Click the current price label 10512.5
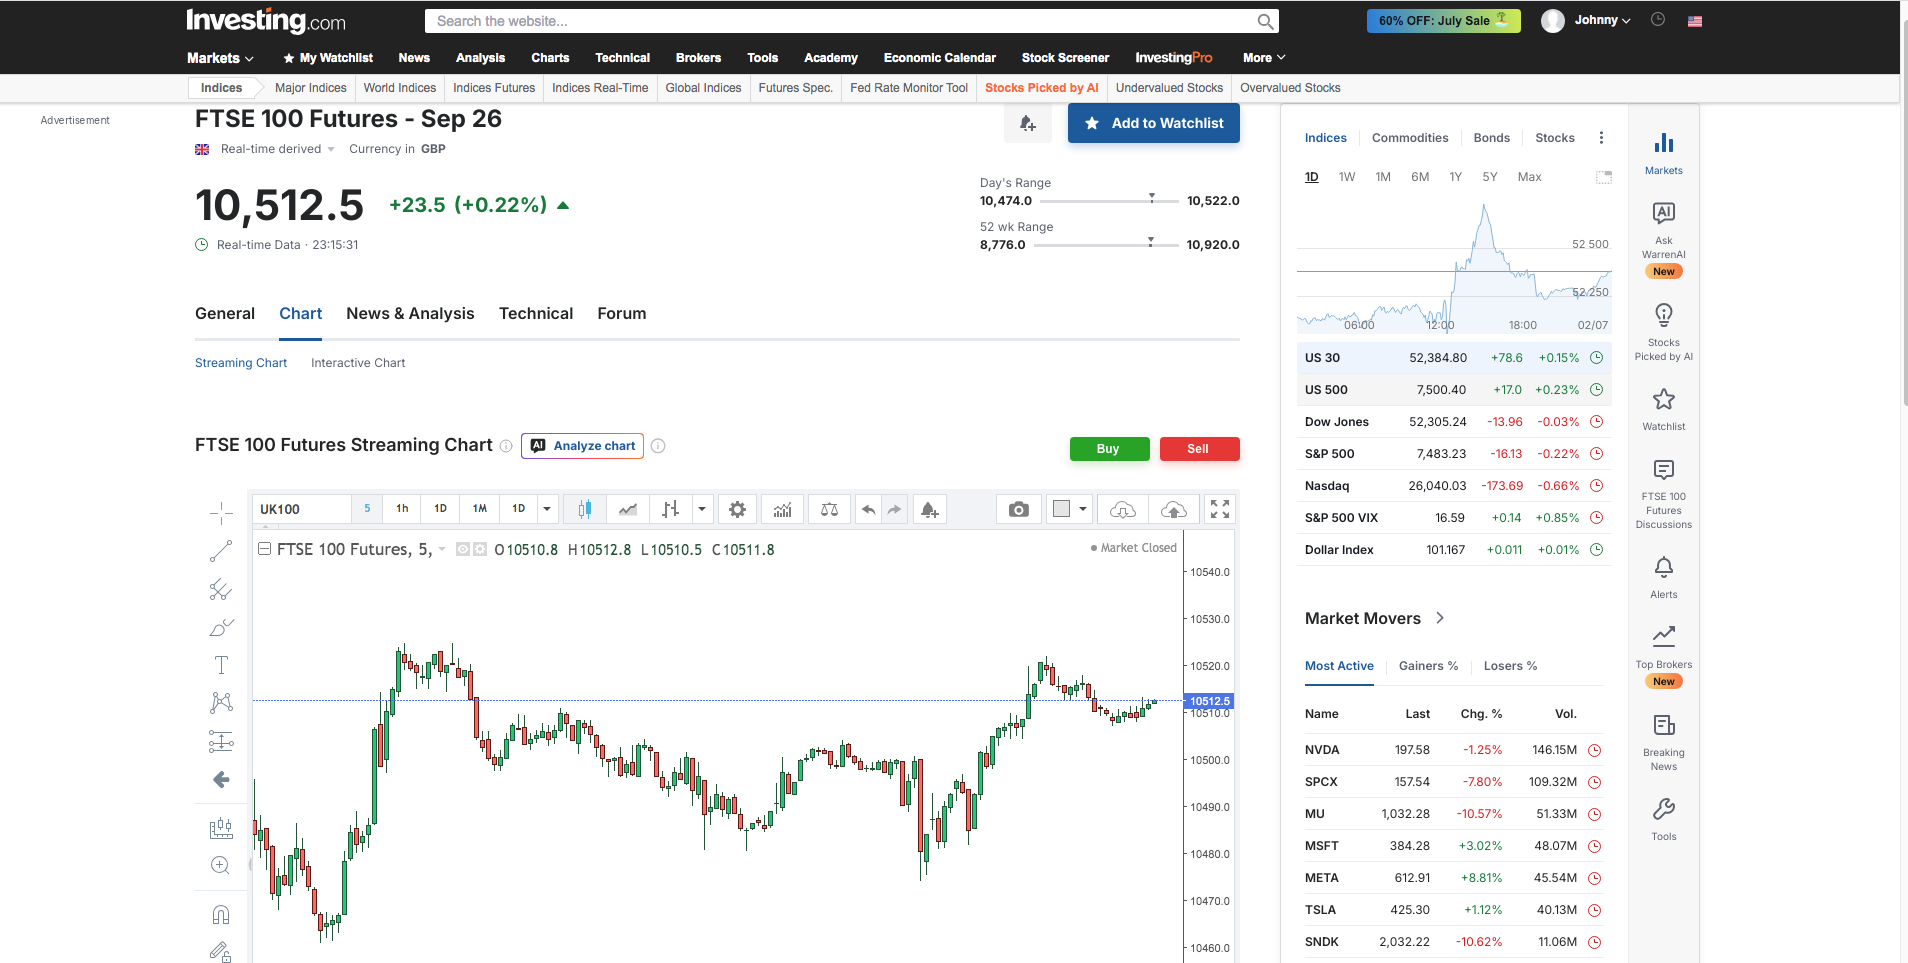 click(1209, 701)
